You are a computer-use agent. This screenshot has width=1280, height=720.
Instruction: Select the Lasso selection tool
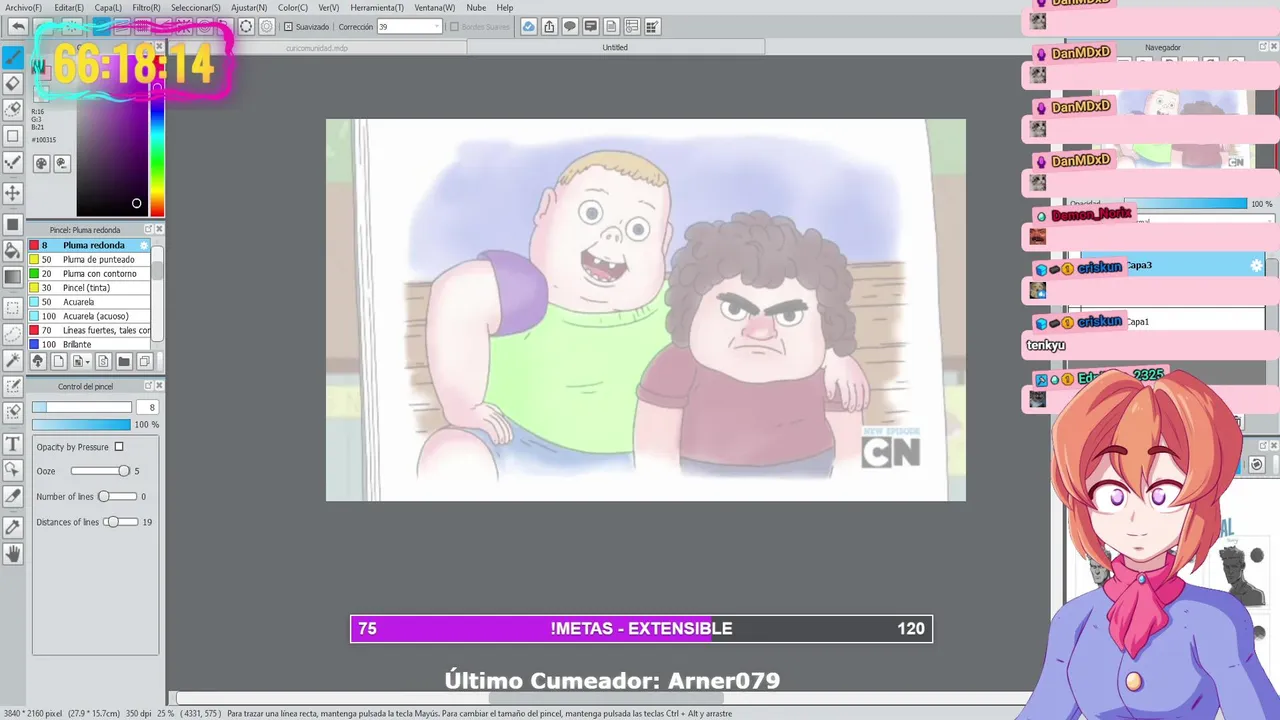pyautogui.click(x=13, y=334)
